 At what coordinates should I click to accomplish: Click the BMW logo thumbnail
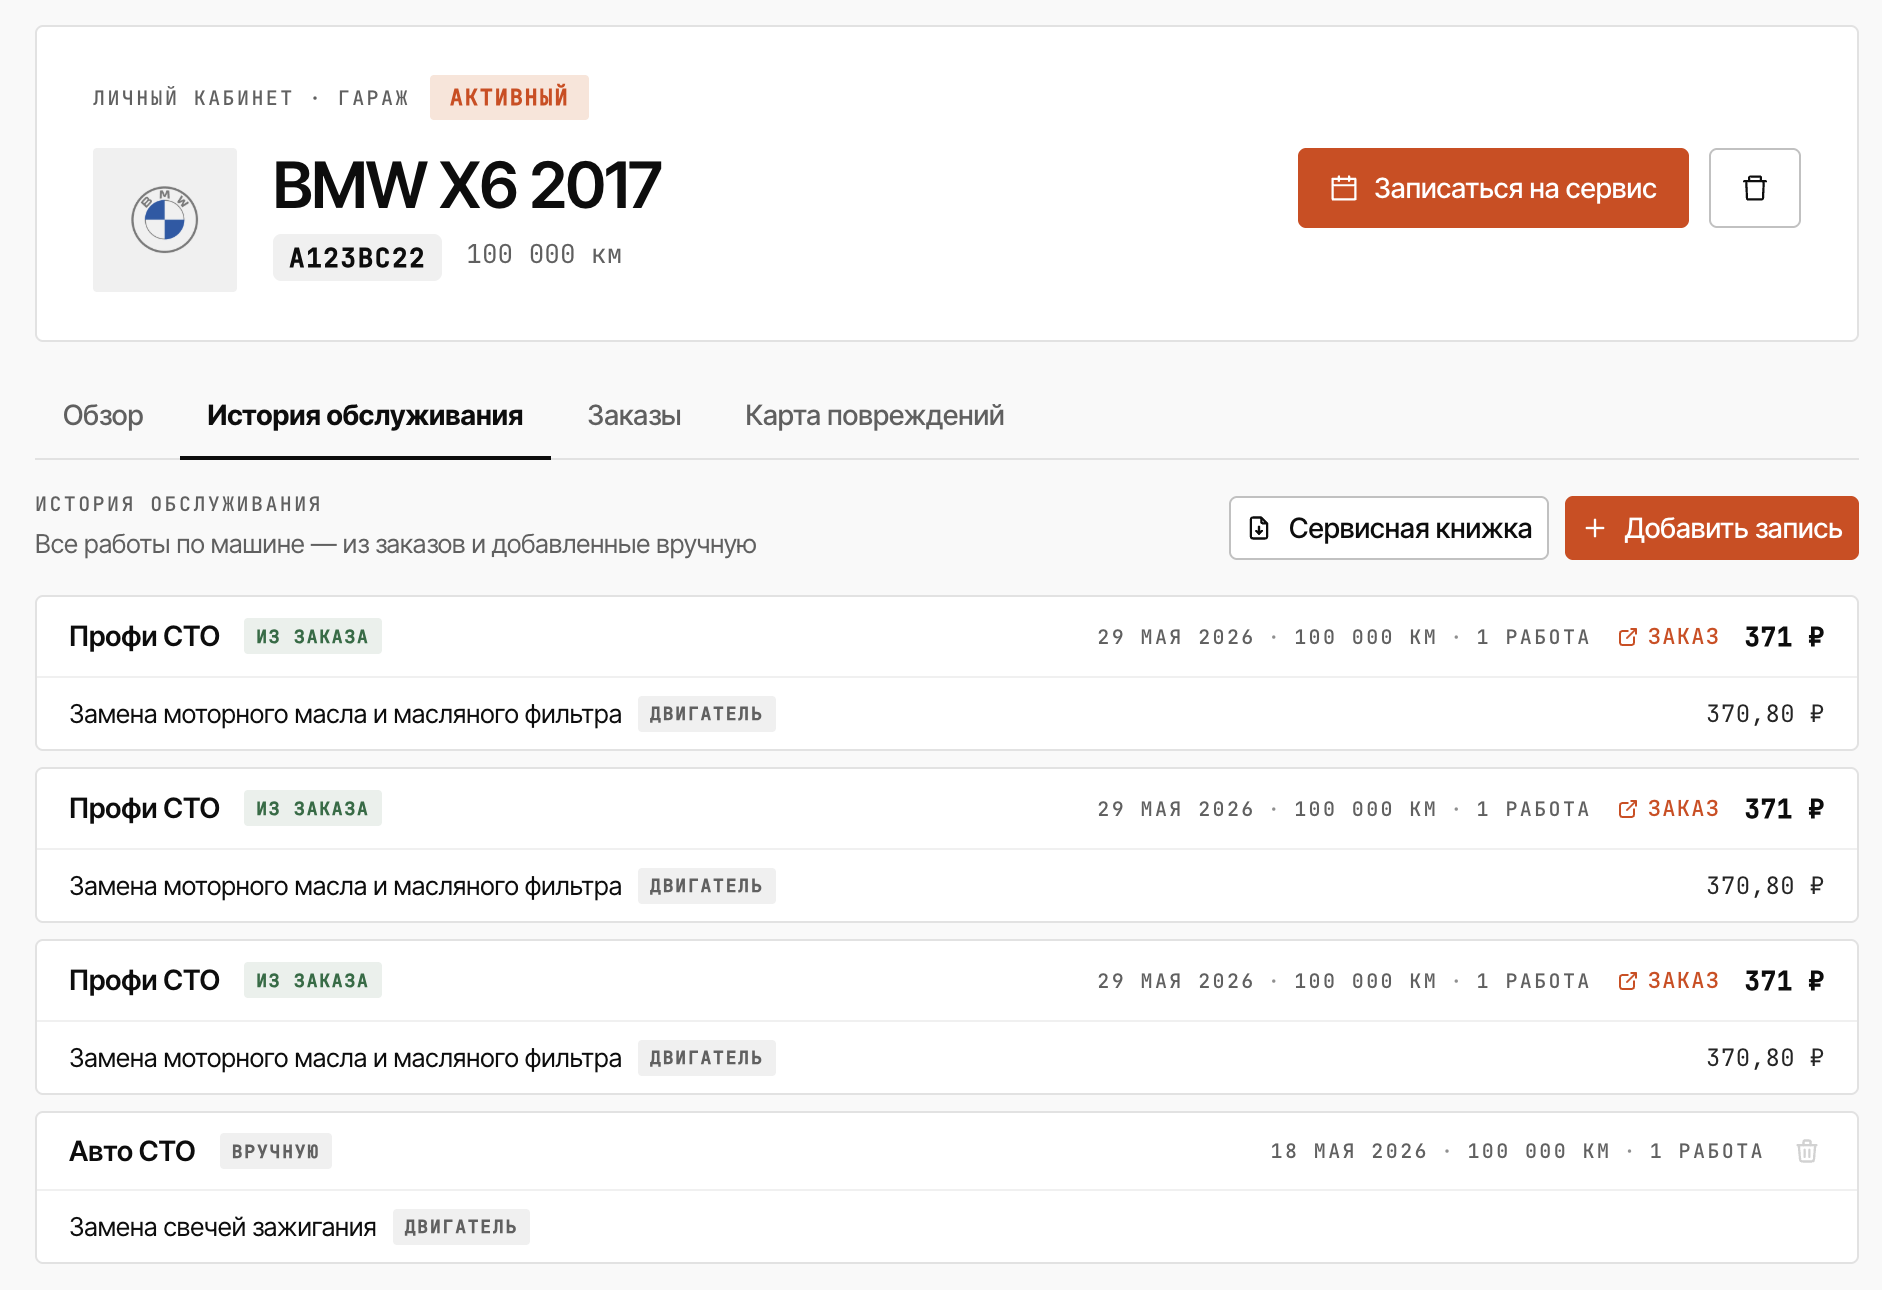tap(165, 220)
